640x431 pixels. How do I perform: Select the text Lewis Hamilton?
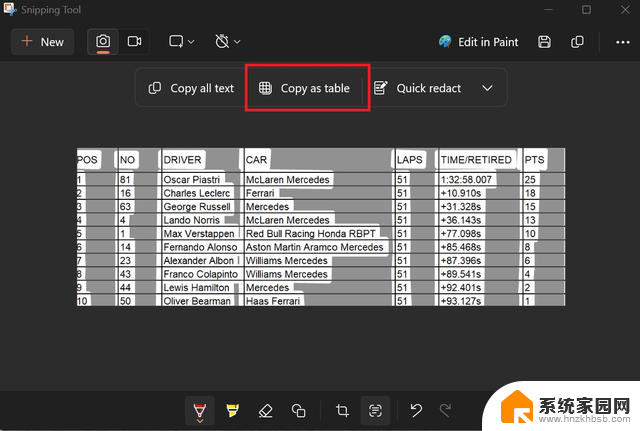click(196, 287)
